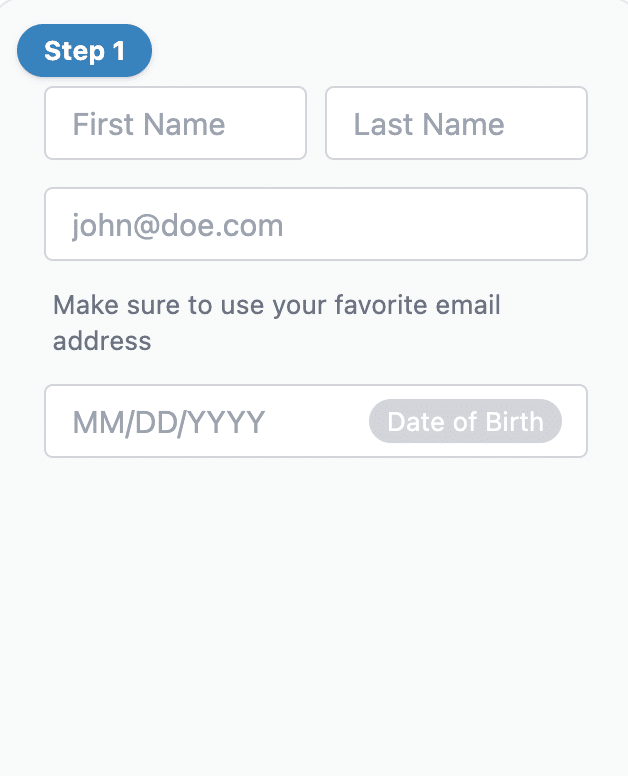
Task: Click the word "address" in helper text
Action: coord(102,341)
